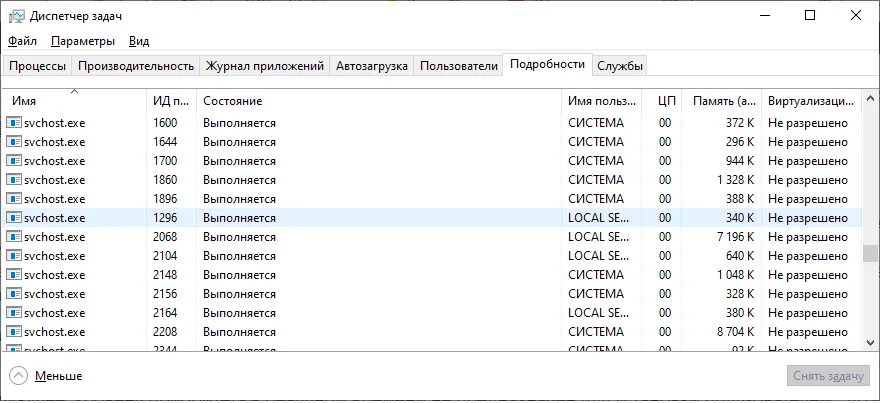Sort by the Состояние column header
The image size is (881, 403).
point(232,102)
